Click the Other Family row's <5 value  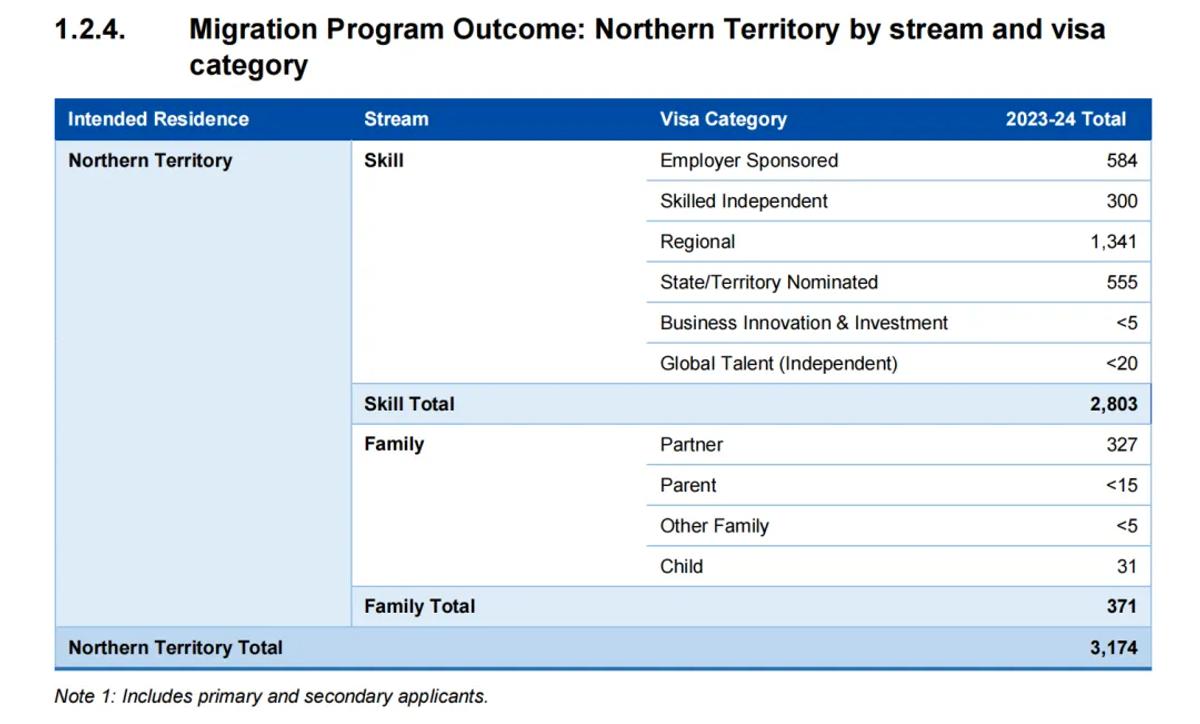1127,526
